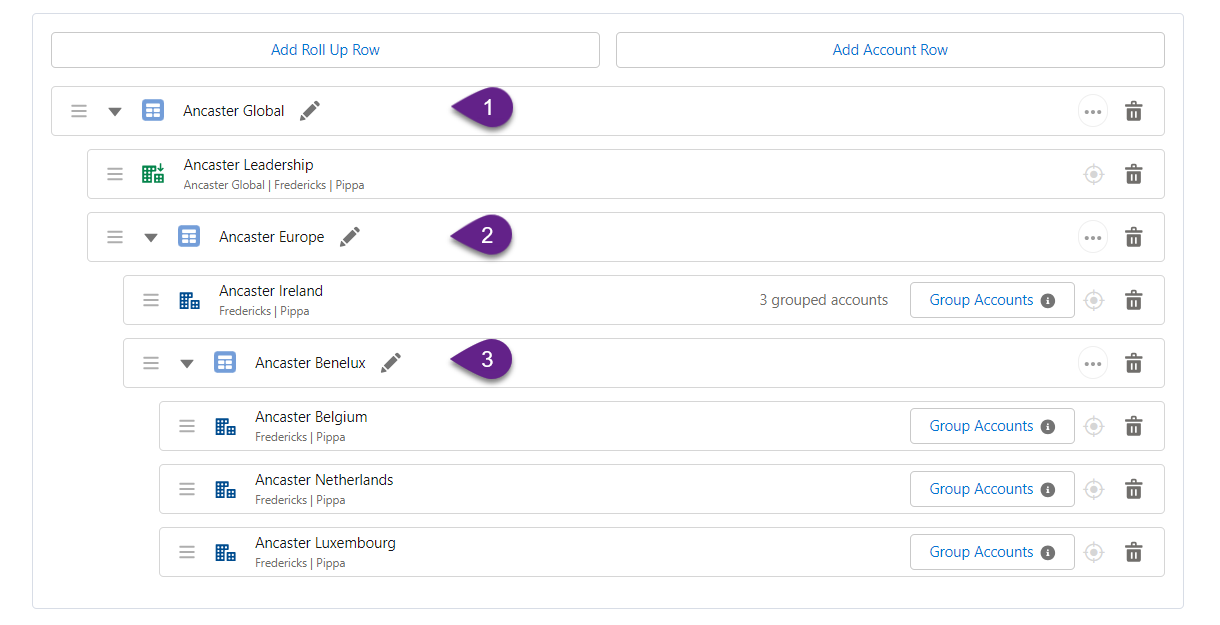
Task: Click the Ancaster Belgium account building icon
Action: (x=225, y=427)
